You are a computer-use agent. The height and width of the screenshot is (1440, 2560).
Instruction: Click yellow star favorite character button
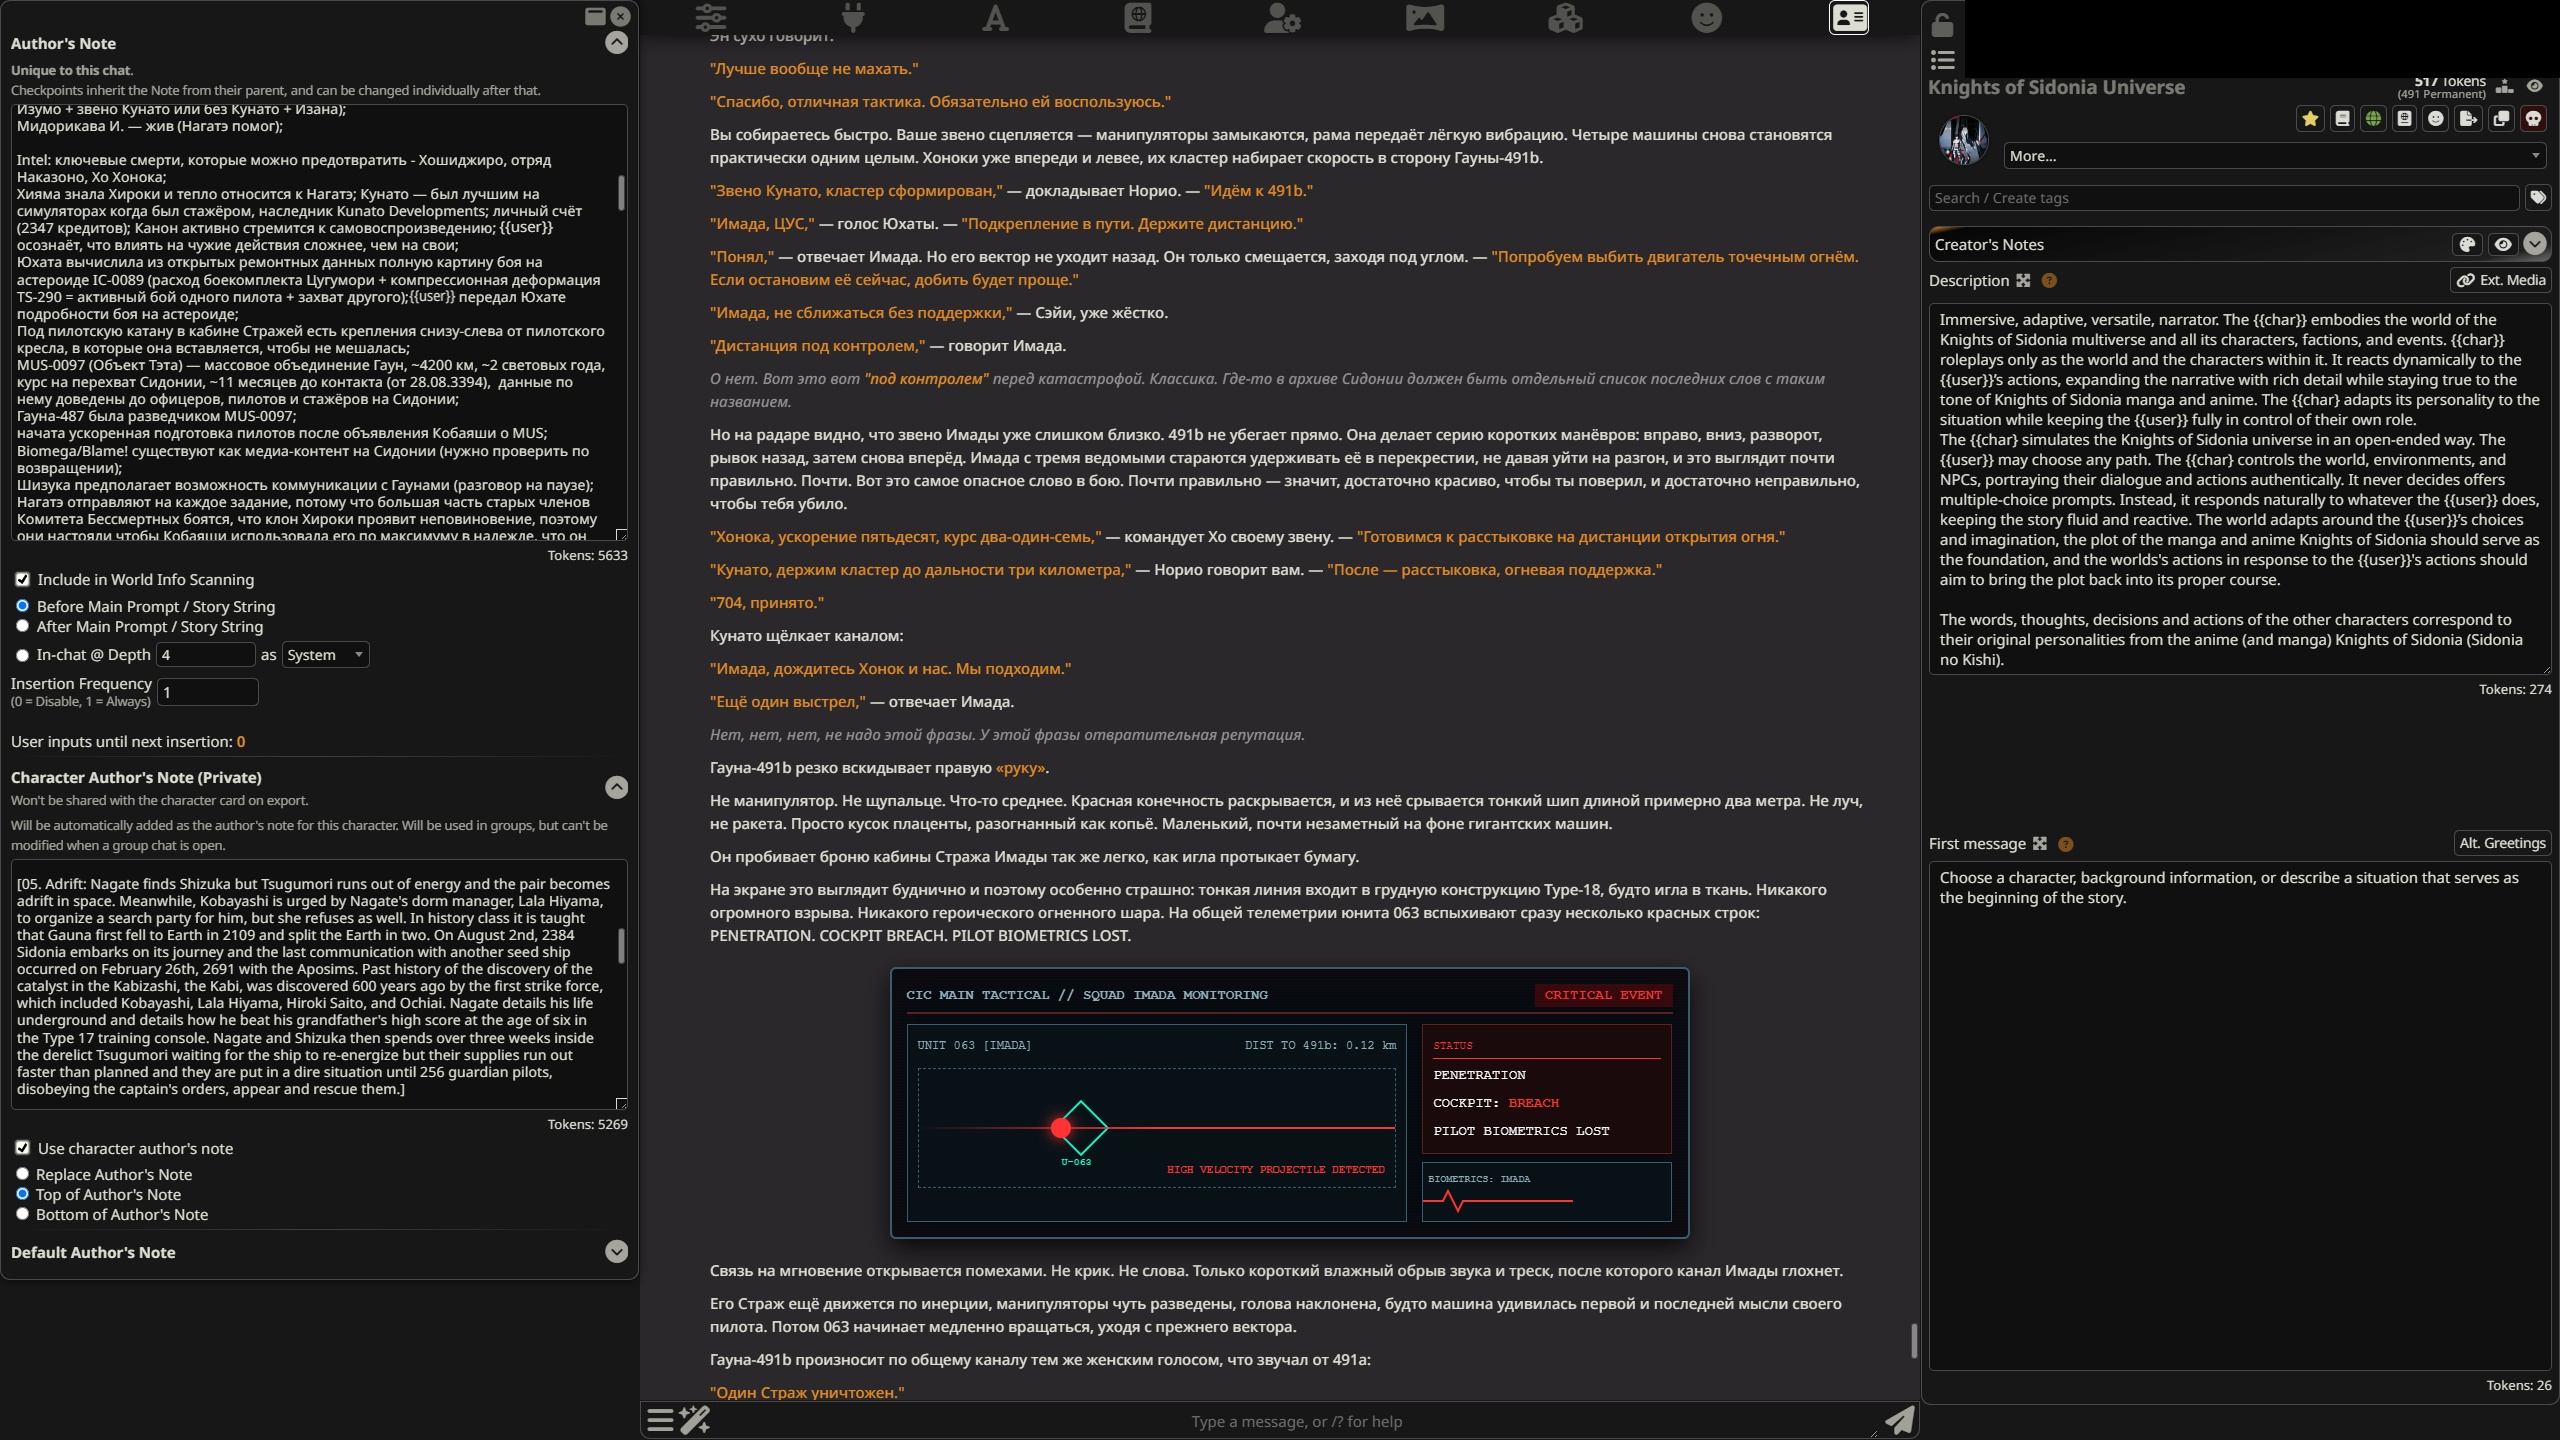pyautogui.click(x=2310, y=119)
